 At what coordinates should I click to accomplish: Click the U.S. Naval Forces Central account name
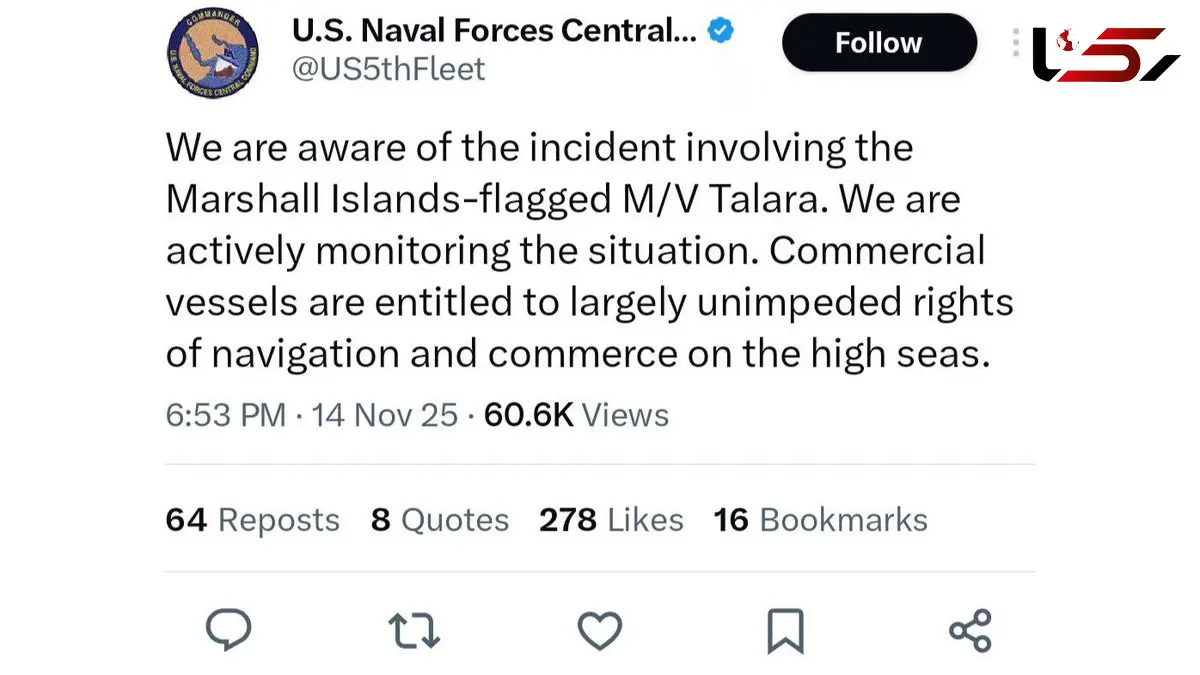tap(493, 31)
